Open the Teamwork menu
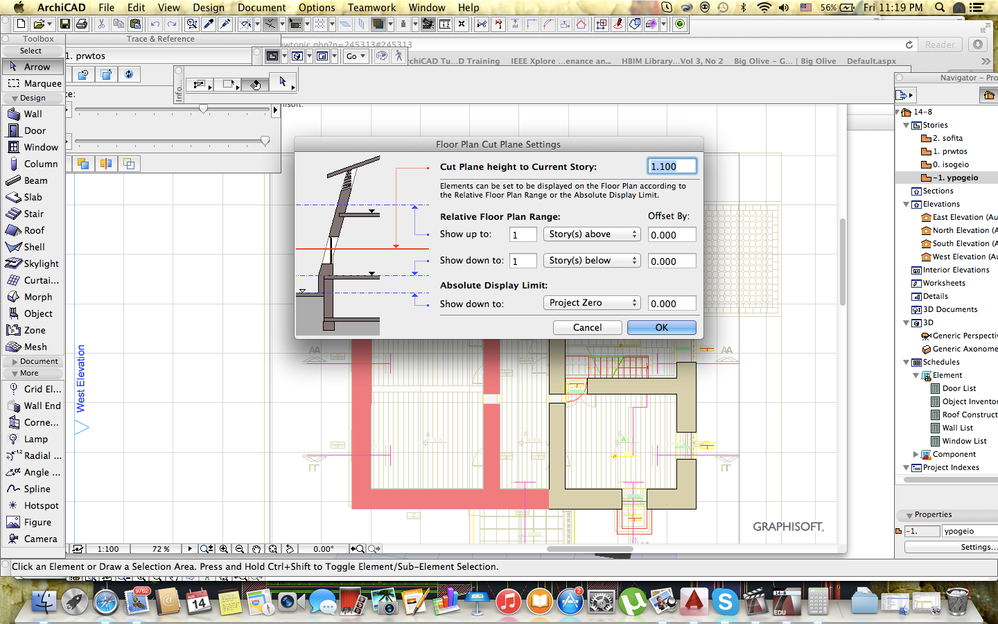Screen dimensions: 998x624 click(371, 7)
